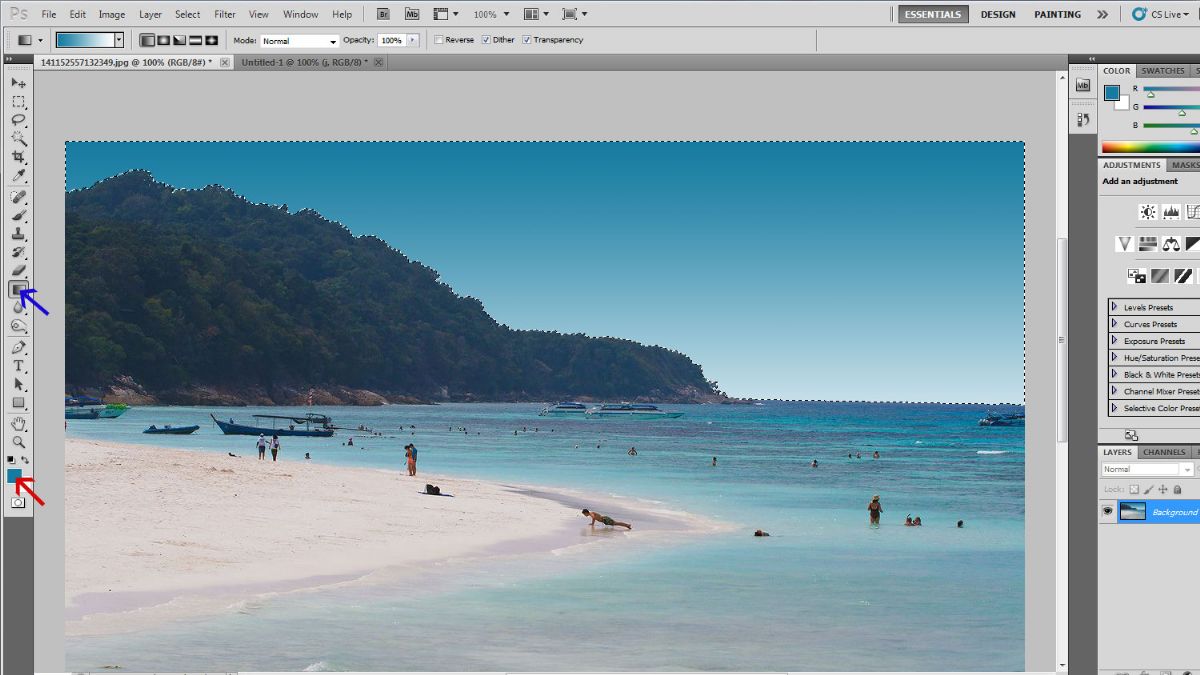Click the Brightness/Contrast adjustment icon
The width and height of the screenshot is (1200, 675).
(x=1147, y=212)
